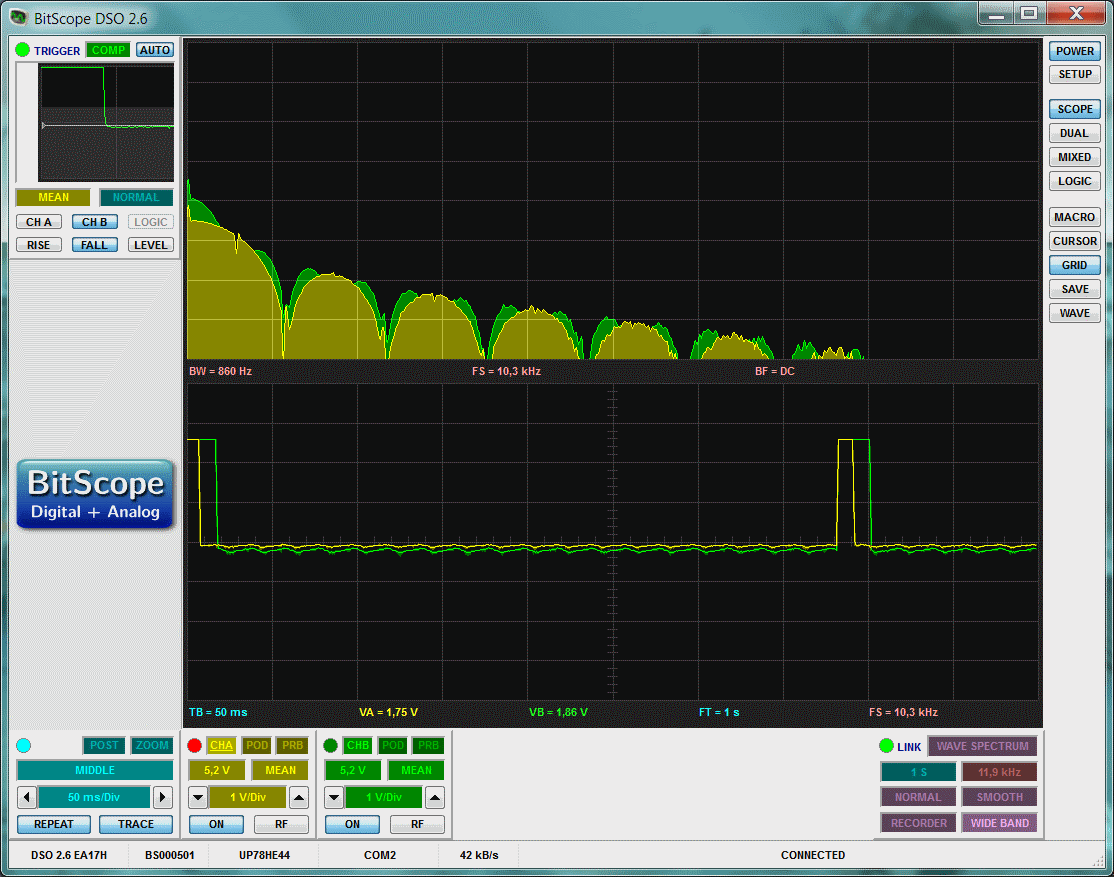Open channel B 1 V/Div selector
Image resolution: width=1114 pixels, height=877 pixels.
click(x=384, y=797)
